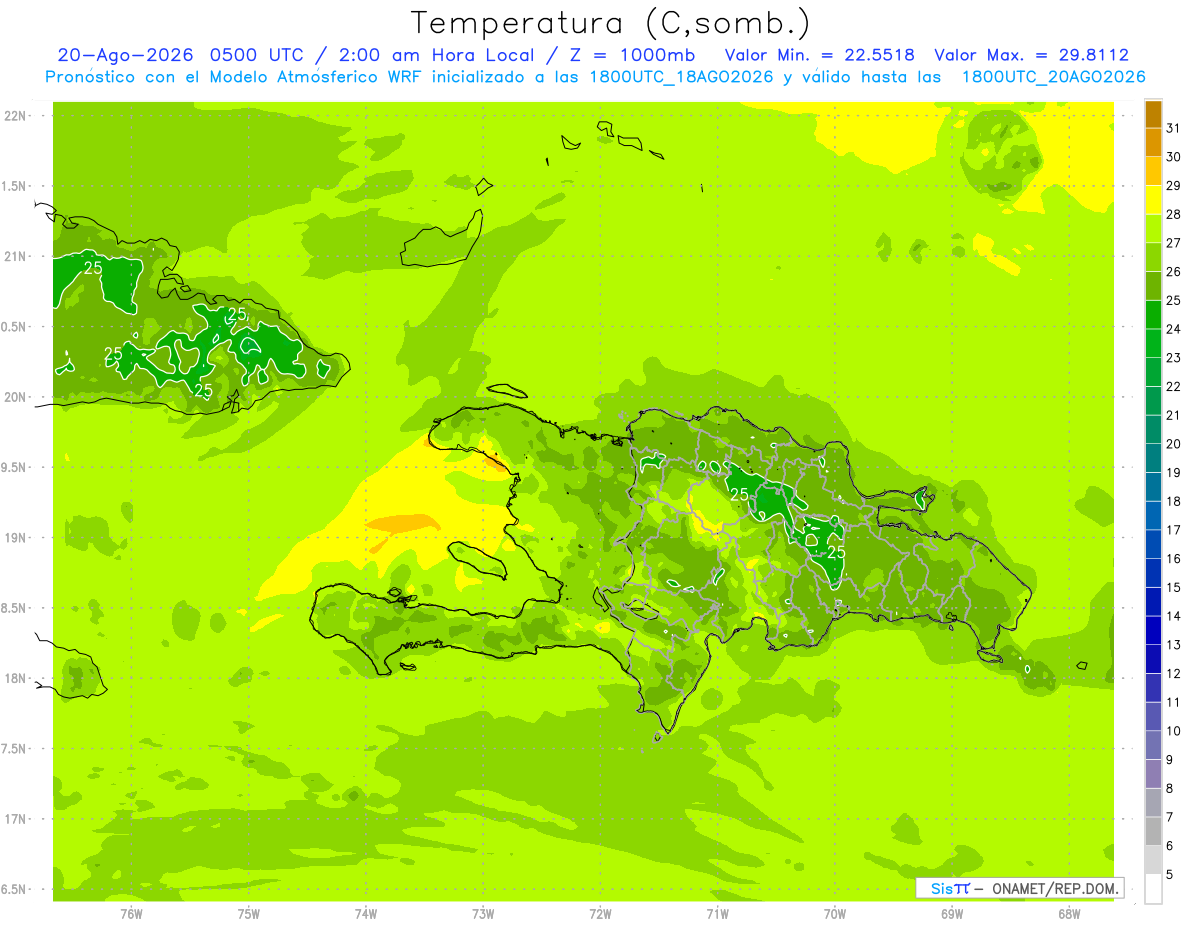Click the colorbar label "5"

(1170, 874)
